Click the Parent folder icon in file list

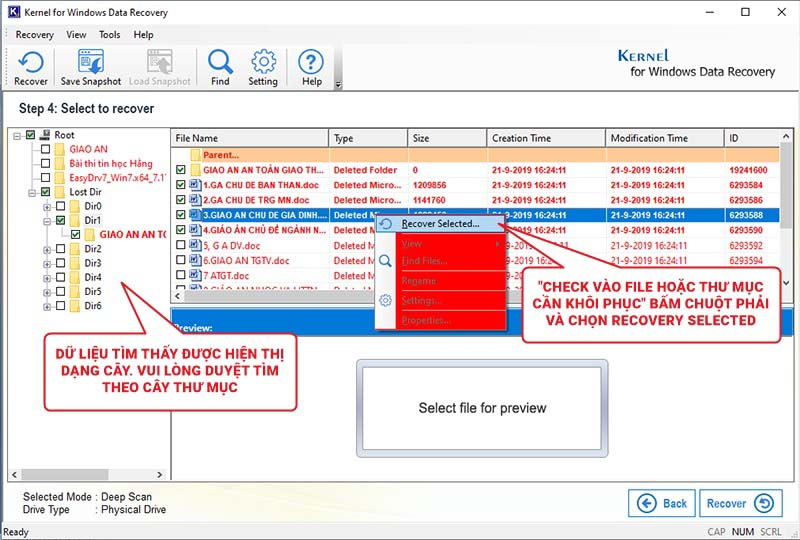(195, 155)
